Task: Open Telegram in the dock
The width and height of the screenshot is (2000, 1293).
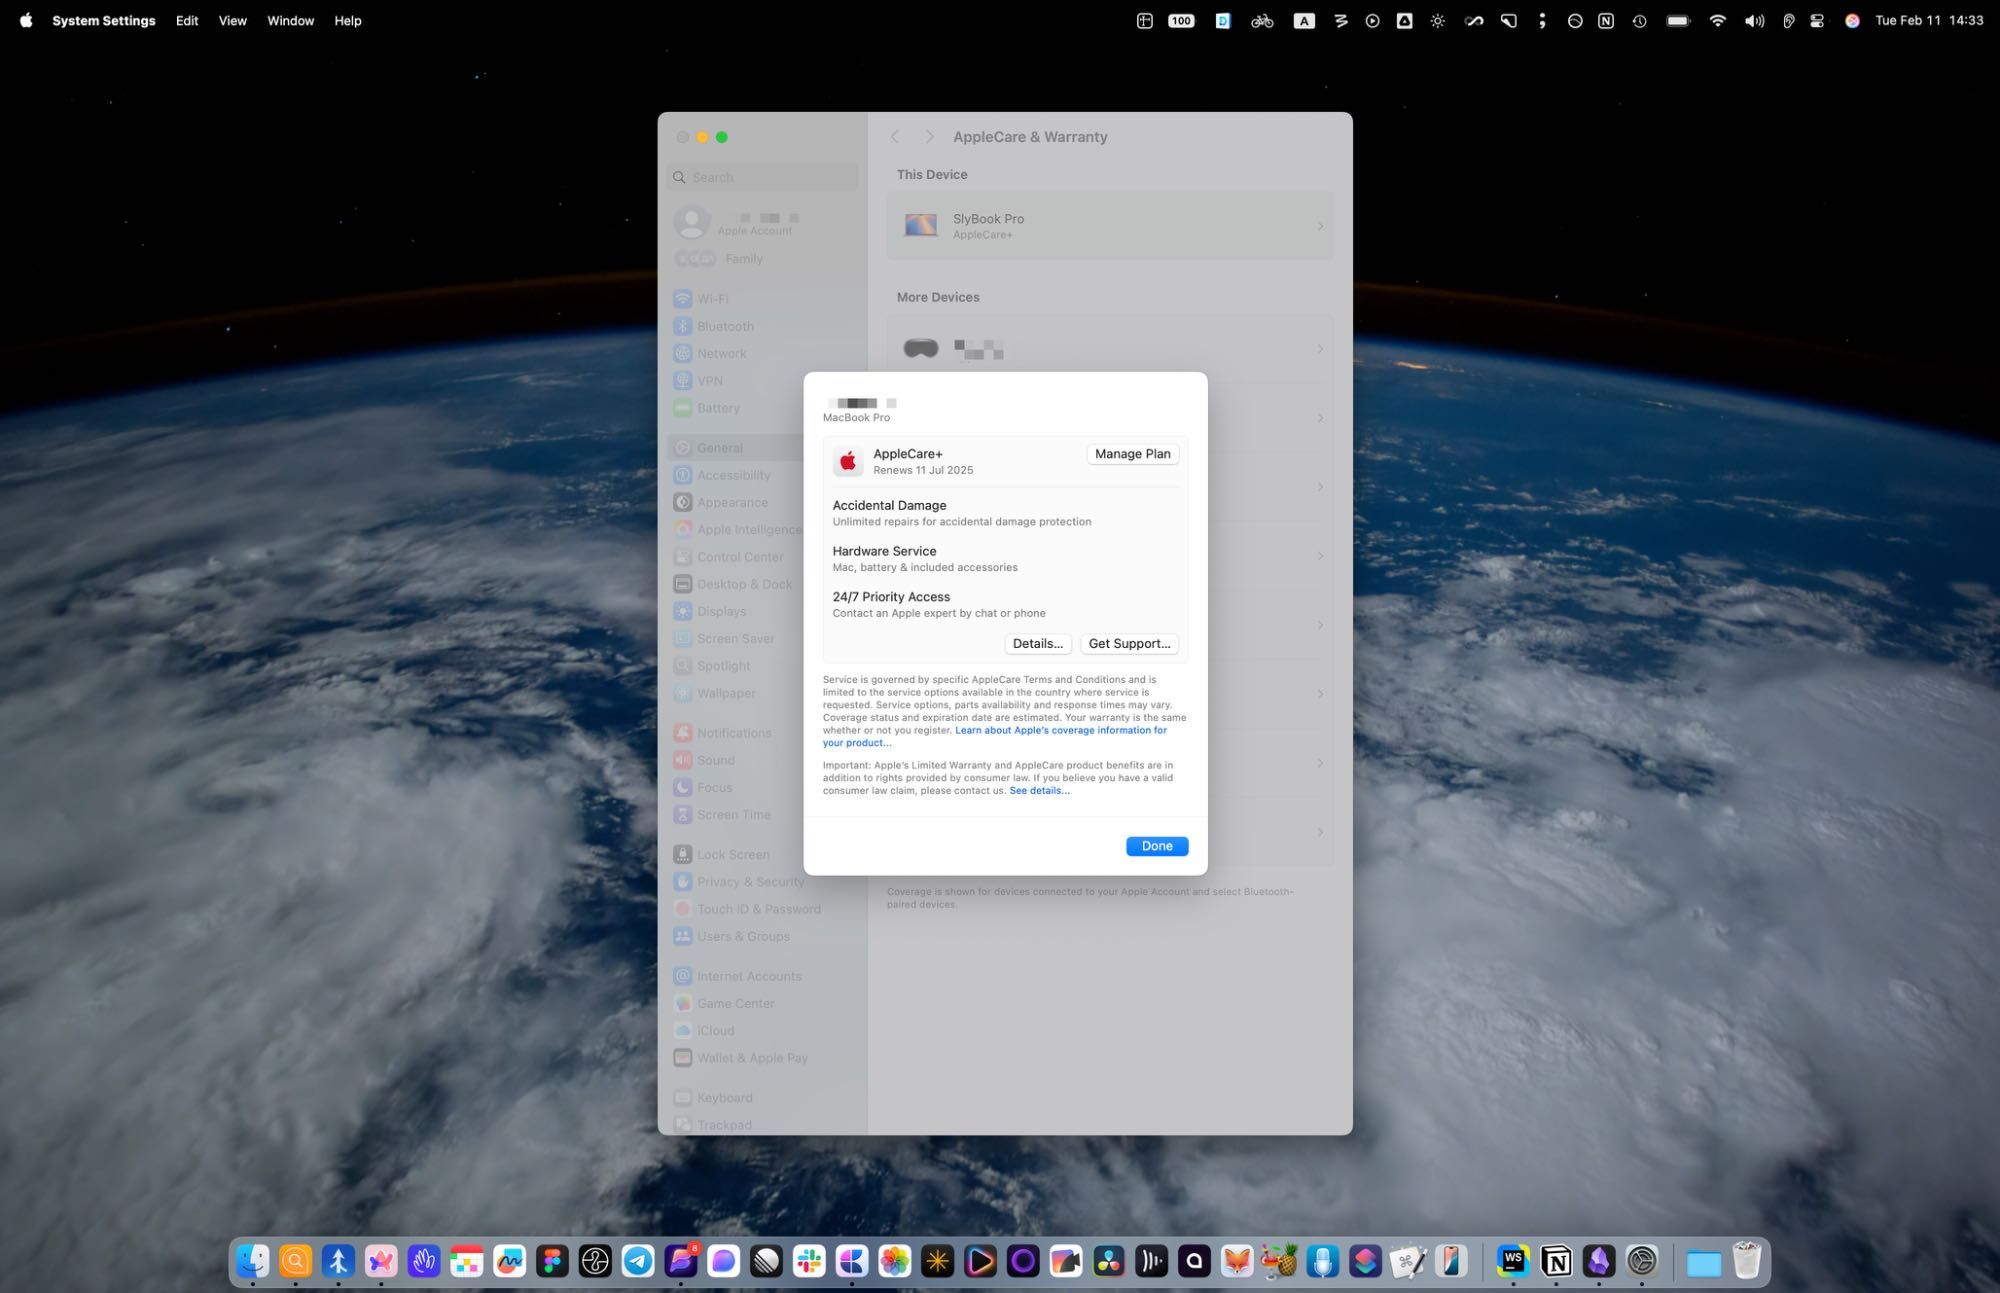Action: (x=638, y=1261)
